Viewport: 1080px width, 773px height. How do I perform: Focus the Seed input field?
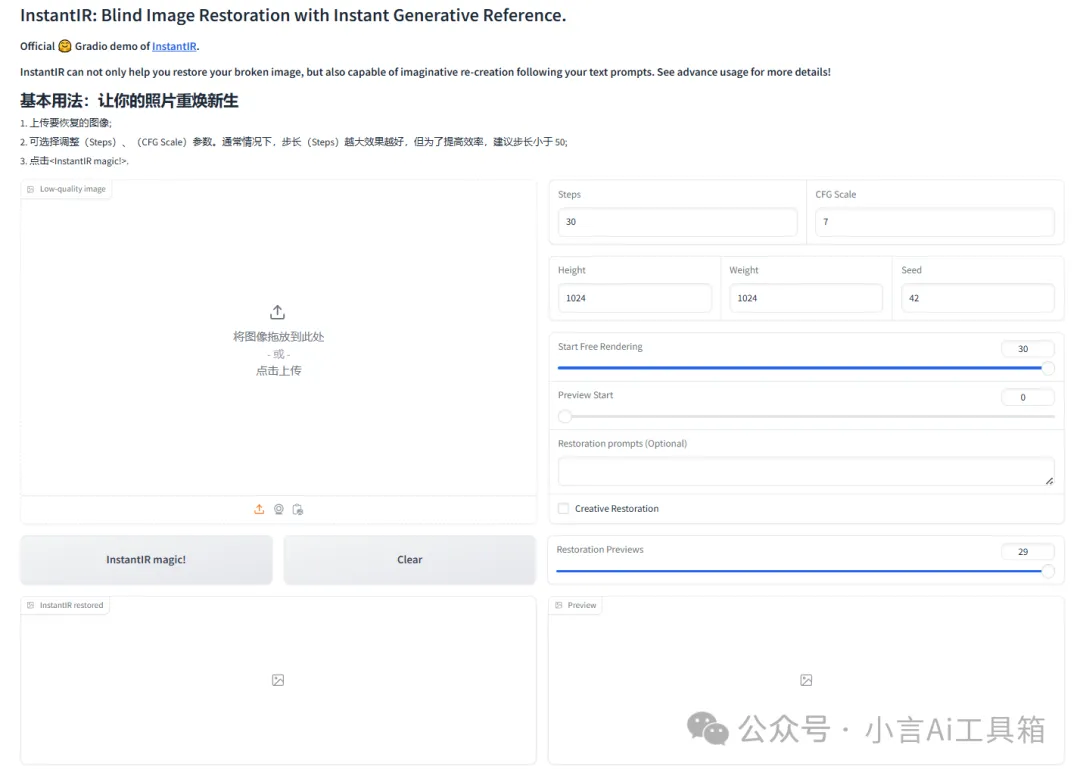click(x=977, y=298)
